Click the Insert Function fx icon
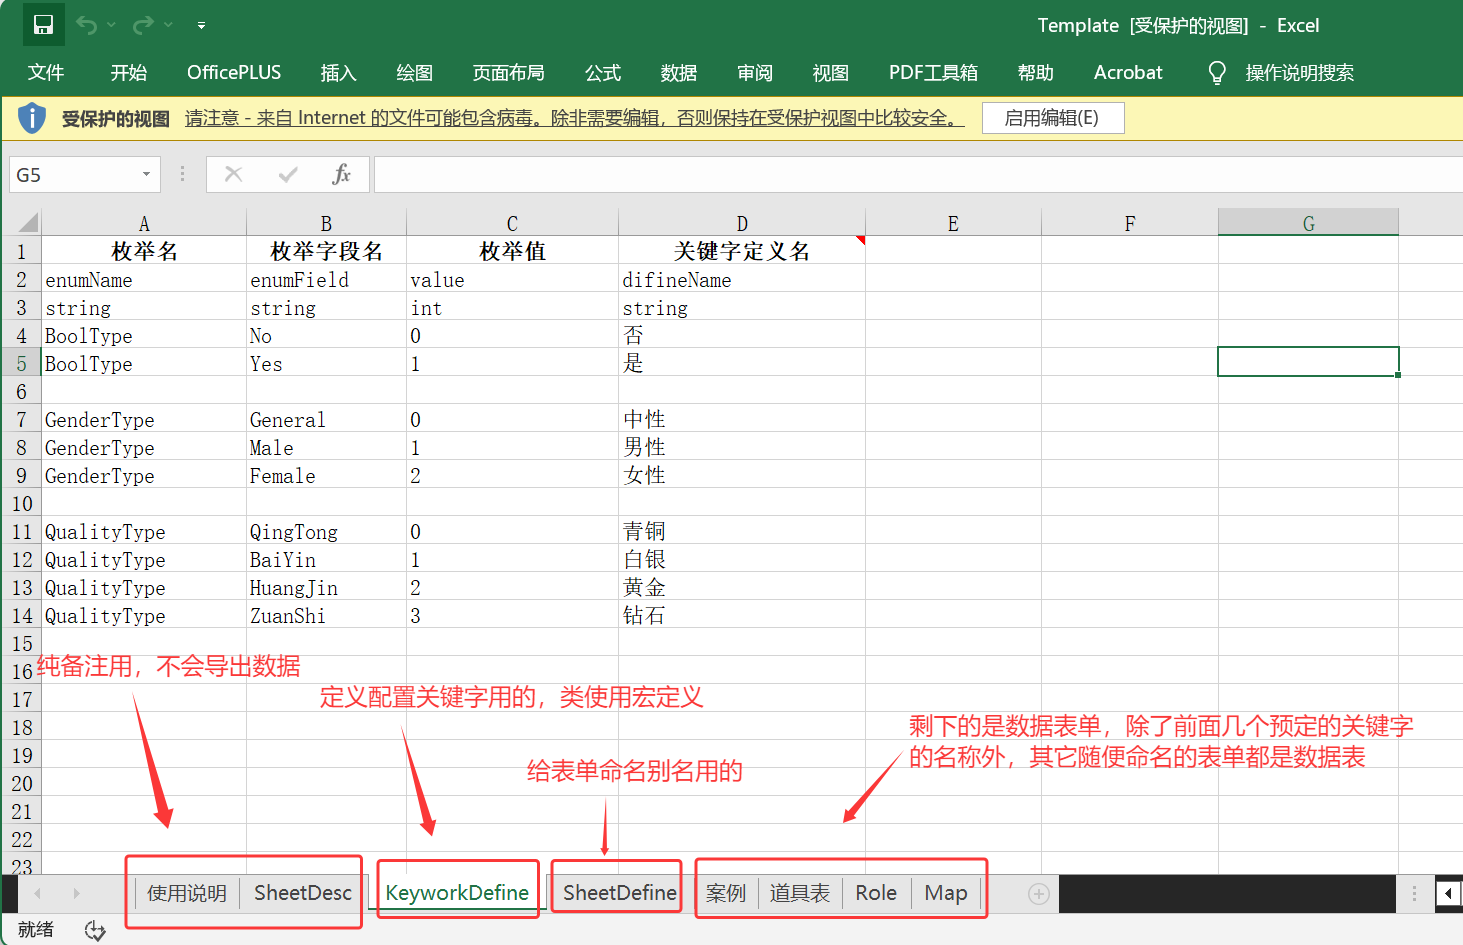1463x945 pixels. (x=341, y=175)
